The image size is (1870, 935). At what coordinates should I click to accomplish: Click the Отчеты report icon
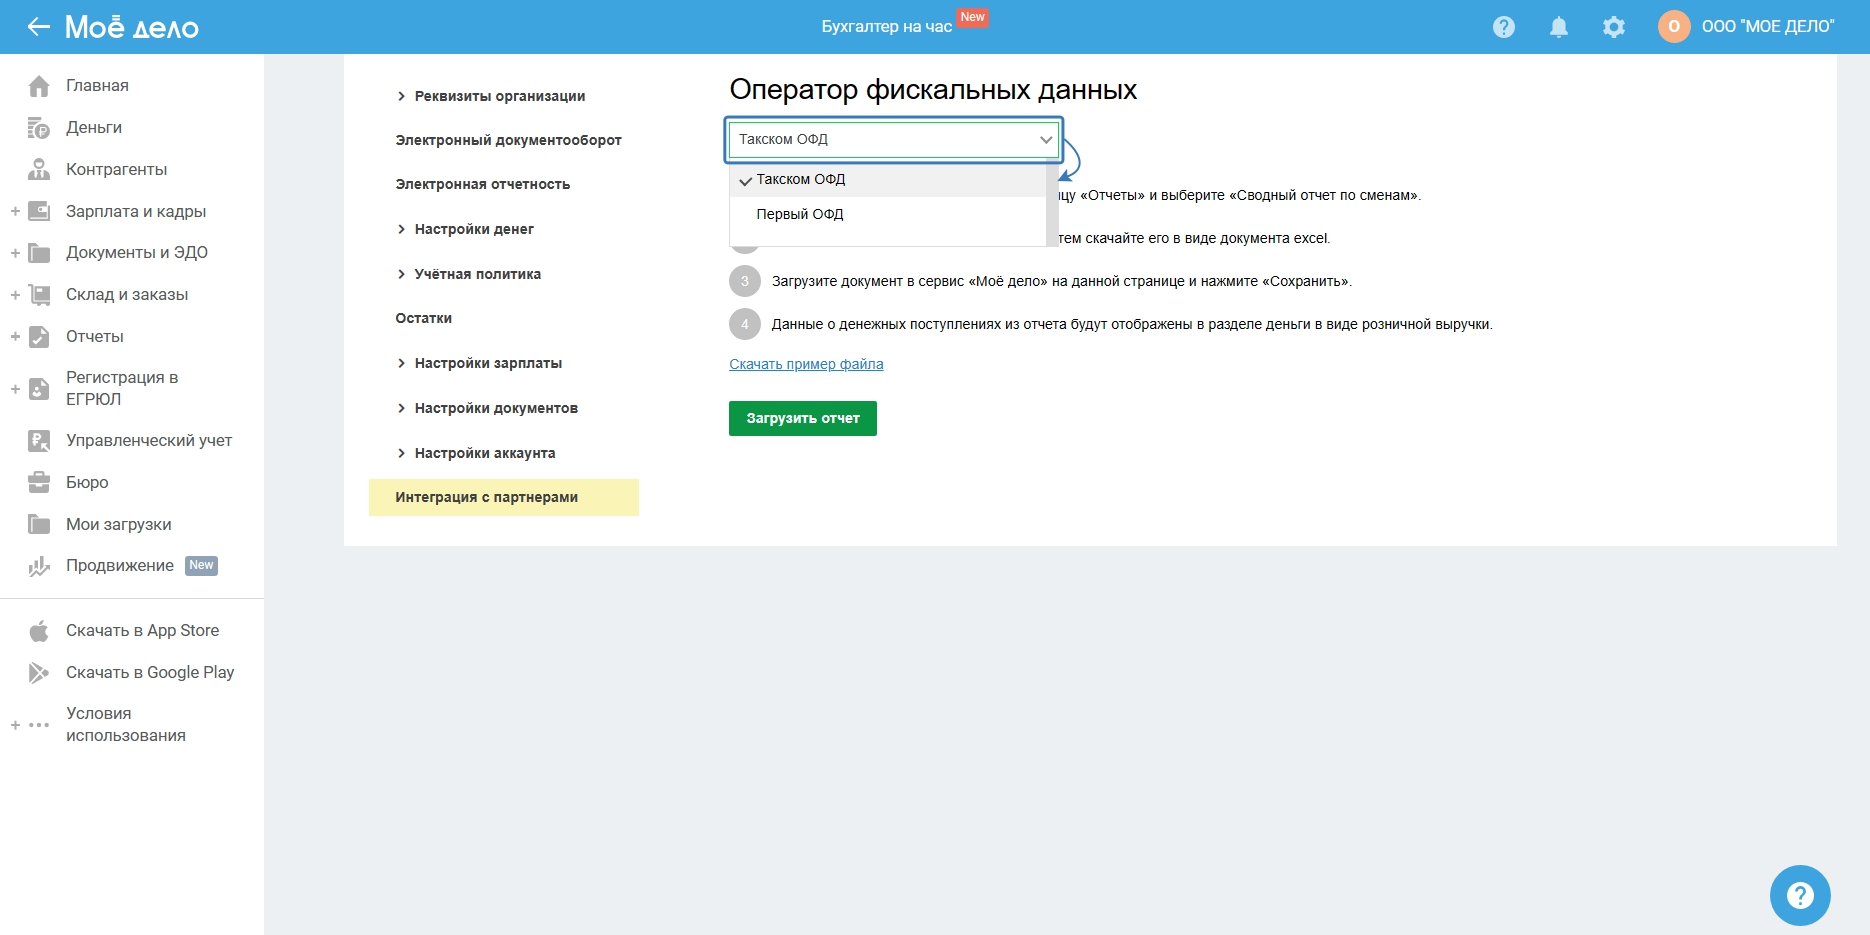tap(39, 337)
